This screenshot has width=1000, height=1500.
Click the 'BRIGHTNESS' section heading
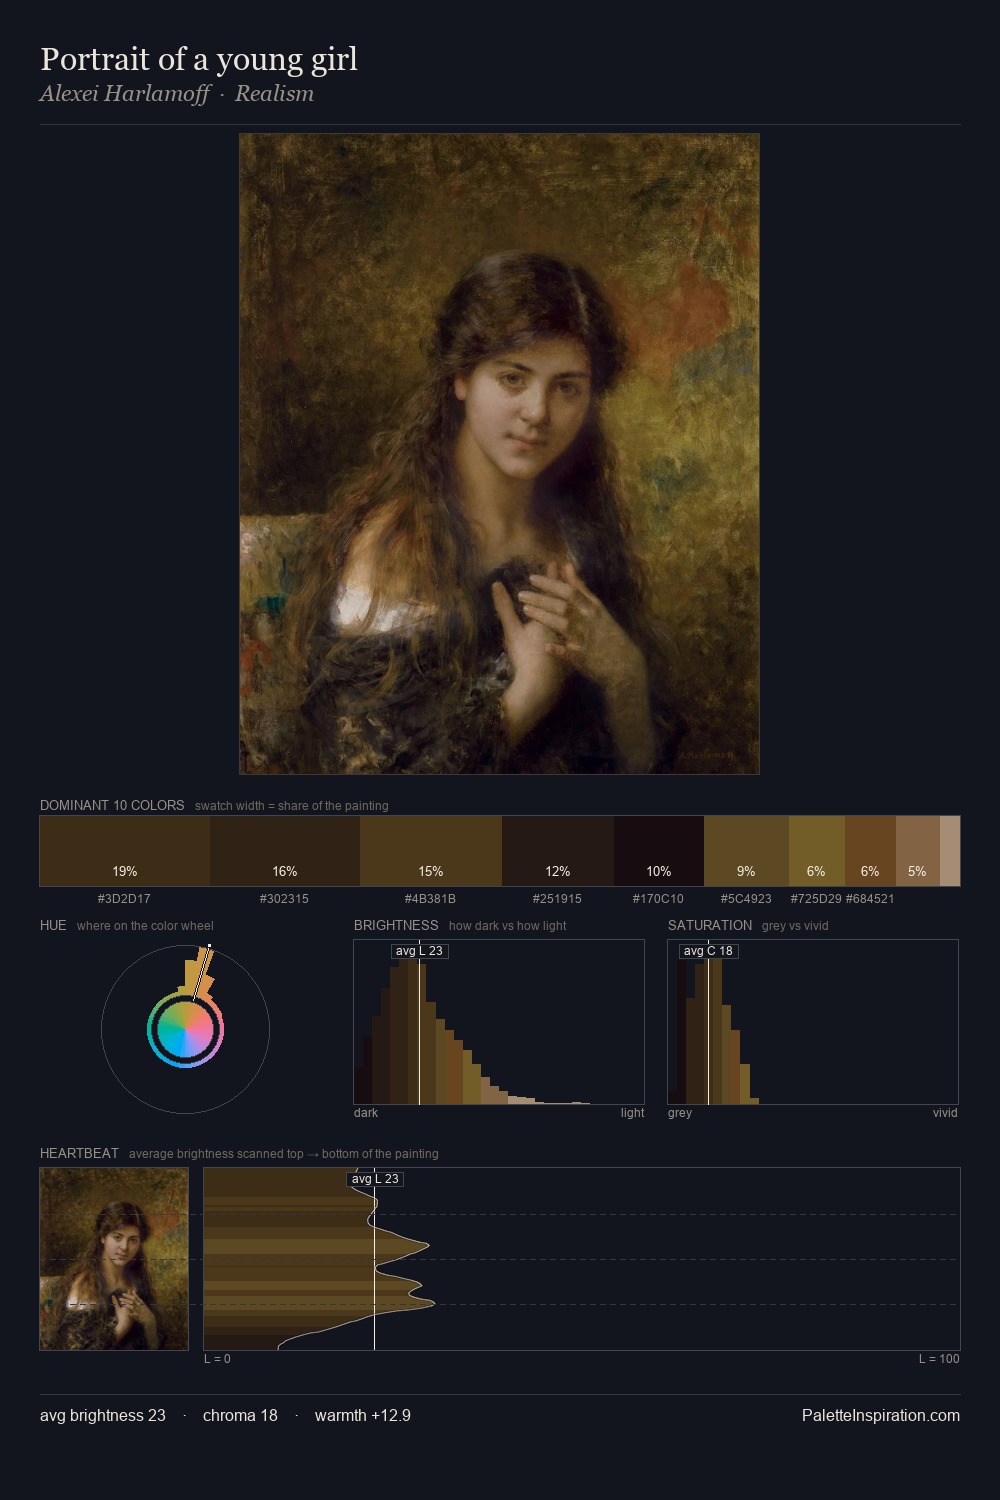(x=396, y=925)
